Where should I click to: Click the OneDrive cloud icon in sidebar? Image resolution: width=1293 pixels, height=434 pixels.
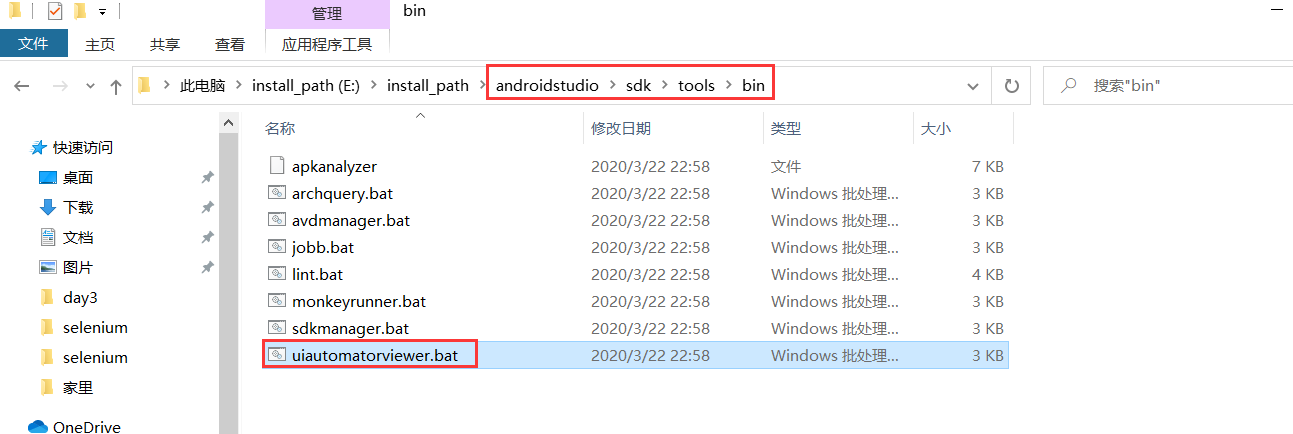click(x=38, y=427)
